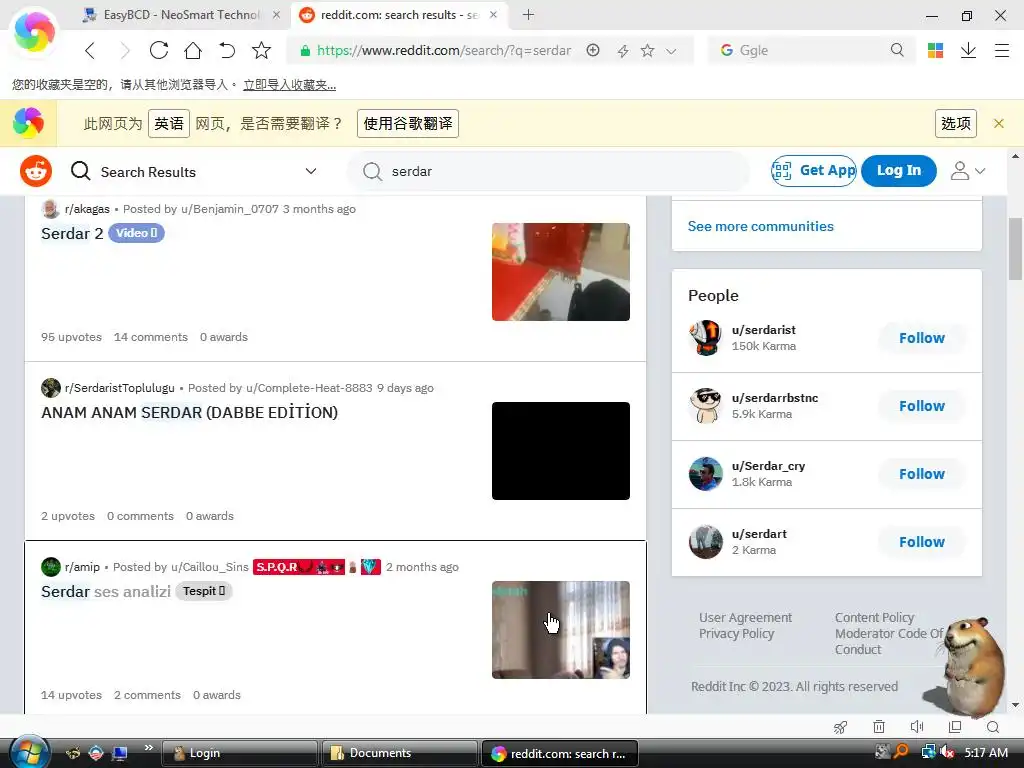Screen dimensions: 1024x768
Task: Open the 选项 translation options button
Action: tap(955, 123)
